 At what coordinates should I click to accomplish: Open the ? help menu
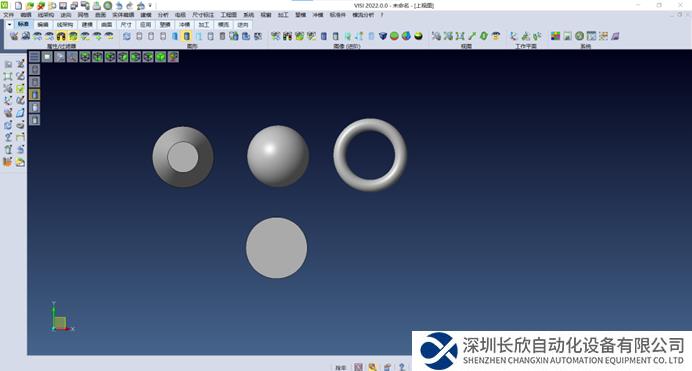click(382, 15)
